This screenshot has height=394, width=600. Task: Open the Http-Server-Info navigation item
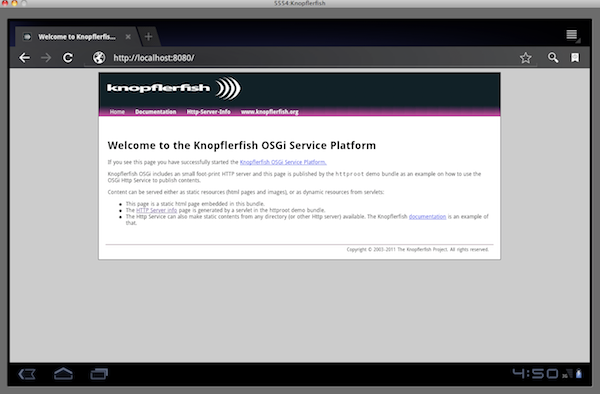[209, 112]
